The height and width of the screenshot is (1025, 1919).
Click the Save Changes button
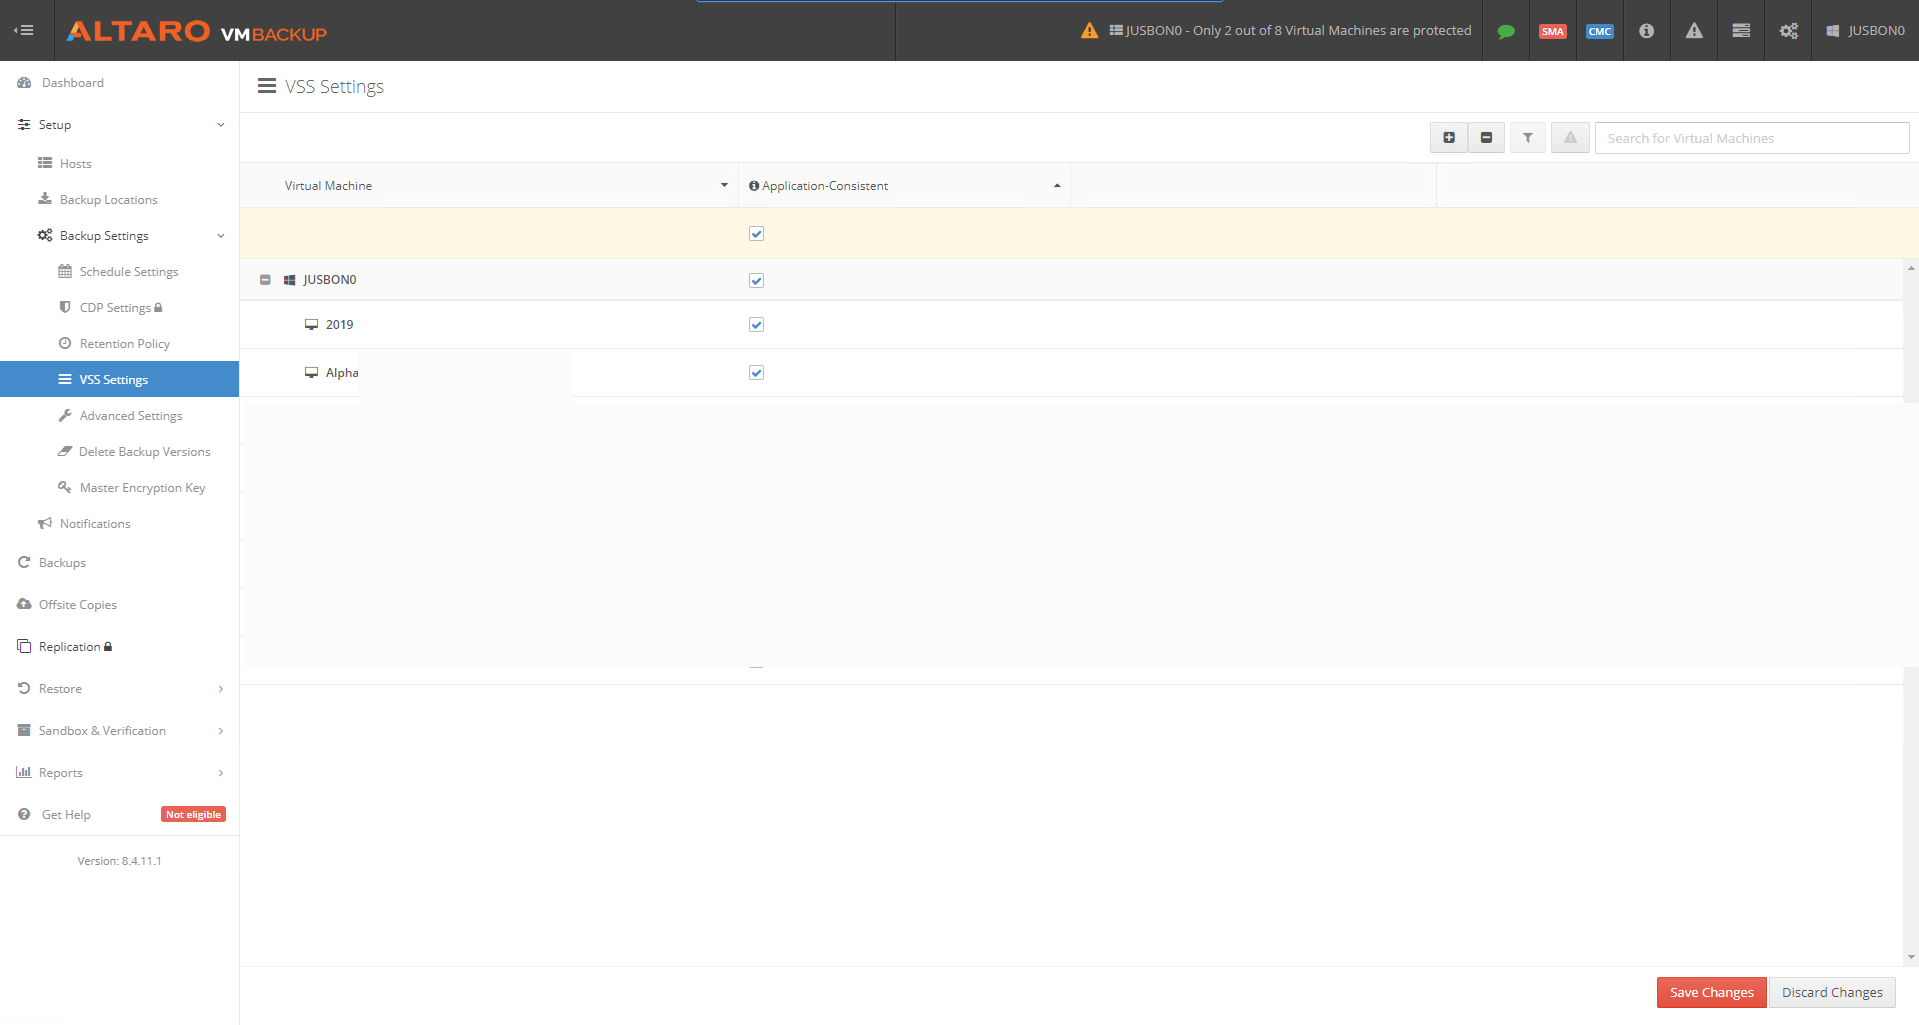[1712, 993]
